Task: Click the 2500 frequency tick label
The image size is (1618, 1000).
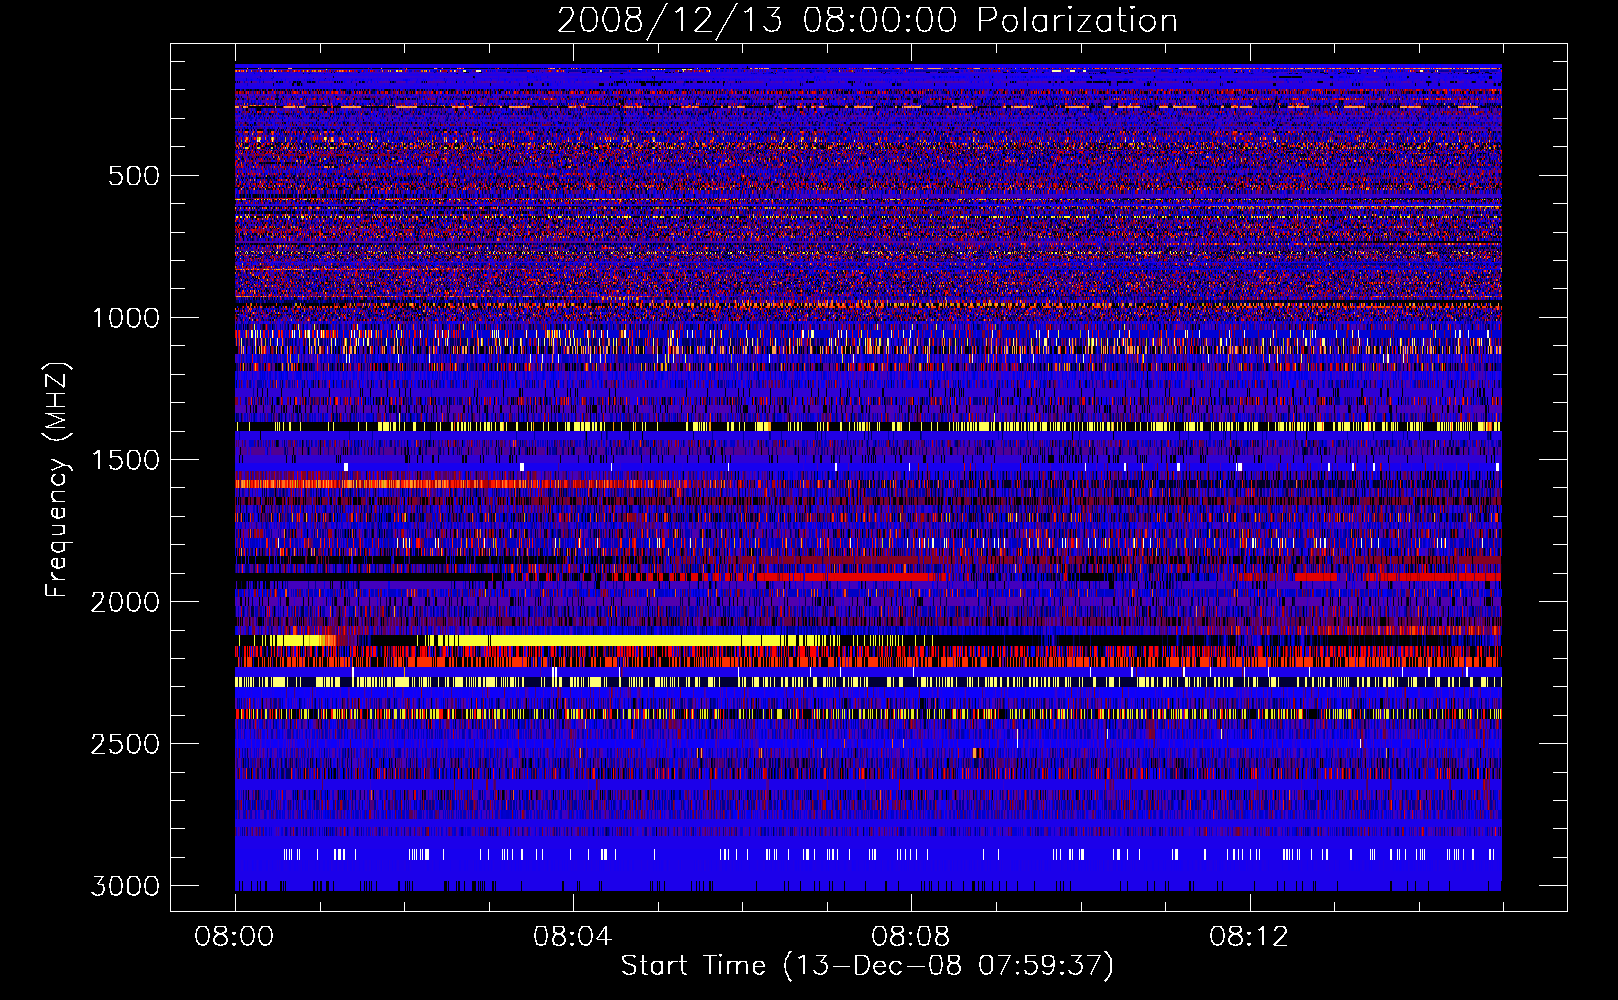Action: 126,744
